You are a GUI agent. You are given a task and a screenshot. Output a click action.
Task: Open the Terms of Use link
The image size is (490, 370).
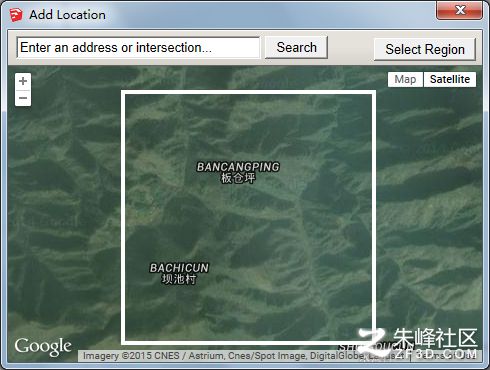[447, 356]
